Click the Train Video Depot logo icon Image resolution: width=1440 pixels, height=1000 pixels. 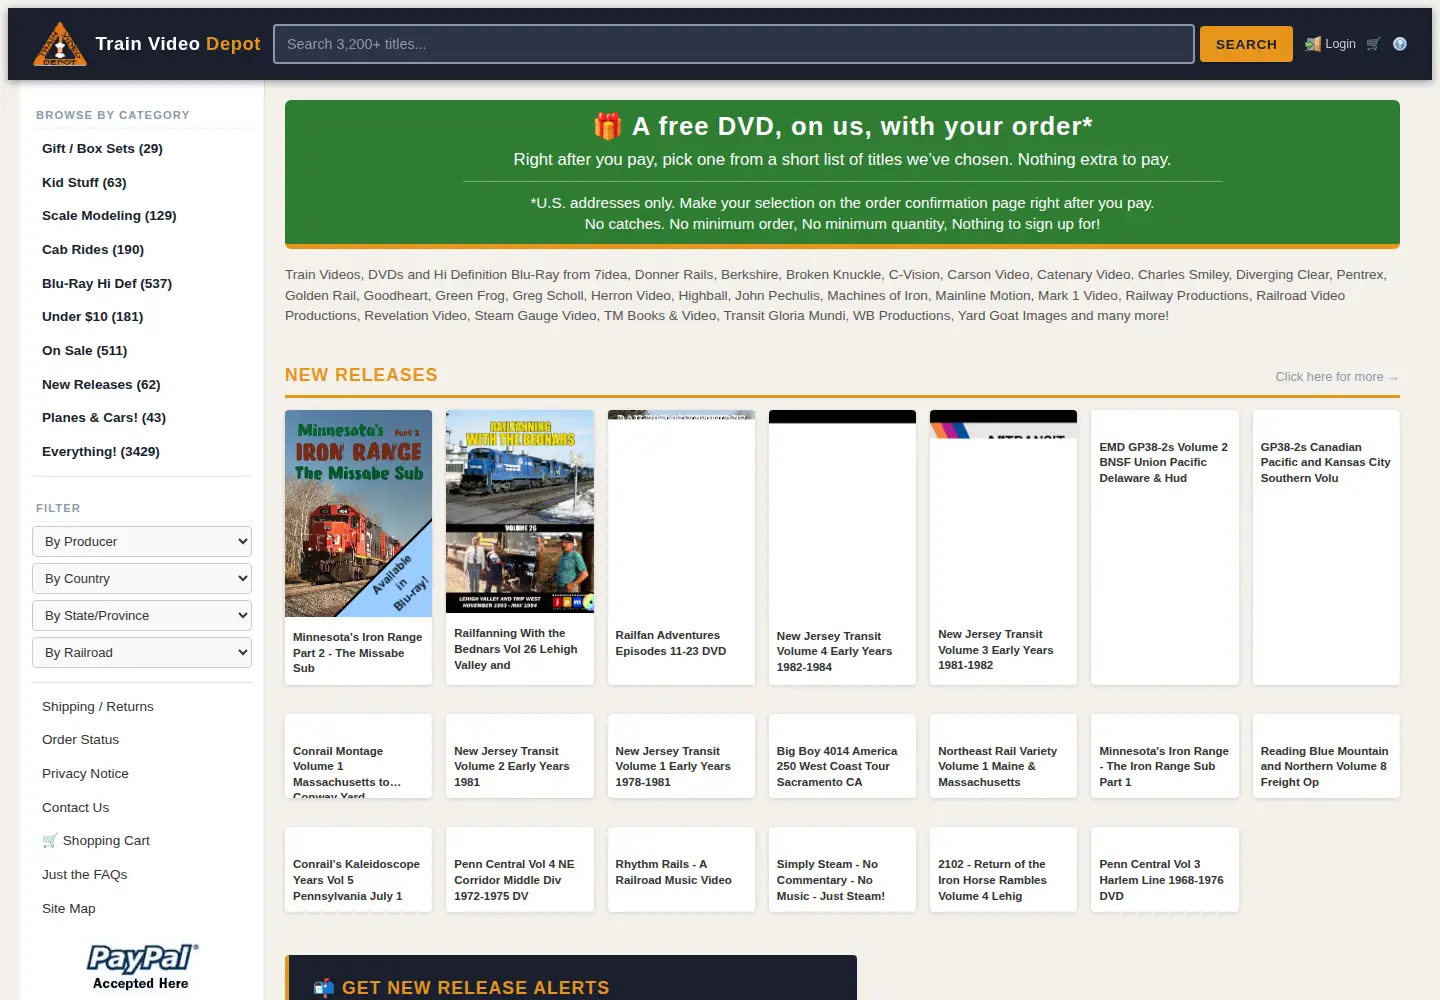click(x=60, y=44)
